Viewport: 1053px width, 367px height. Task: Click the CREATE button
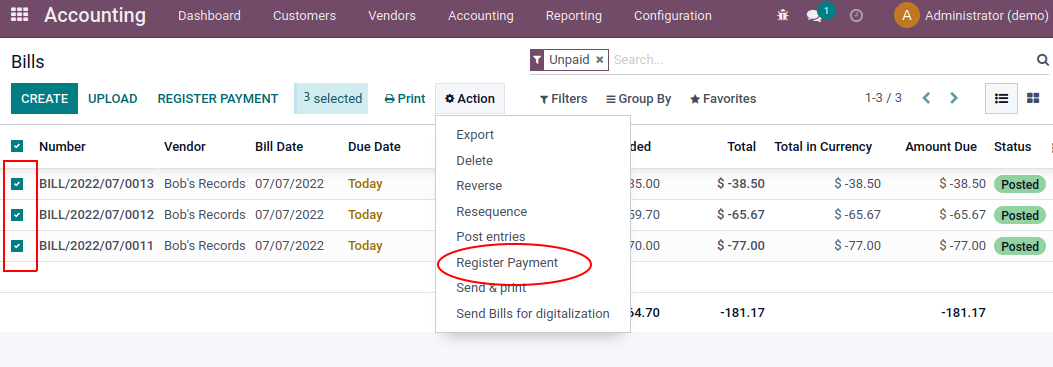pos(44,99)
